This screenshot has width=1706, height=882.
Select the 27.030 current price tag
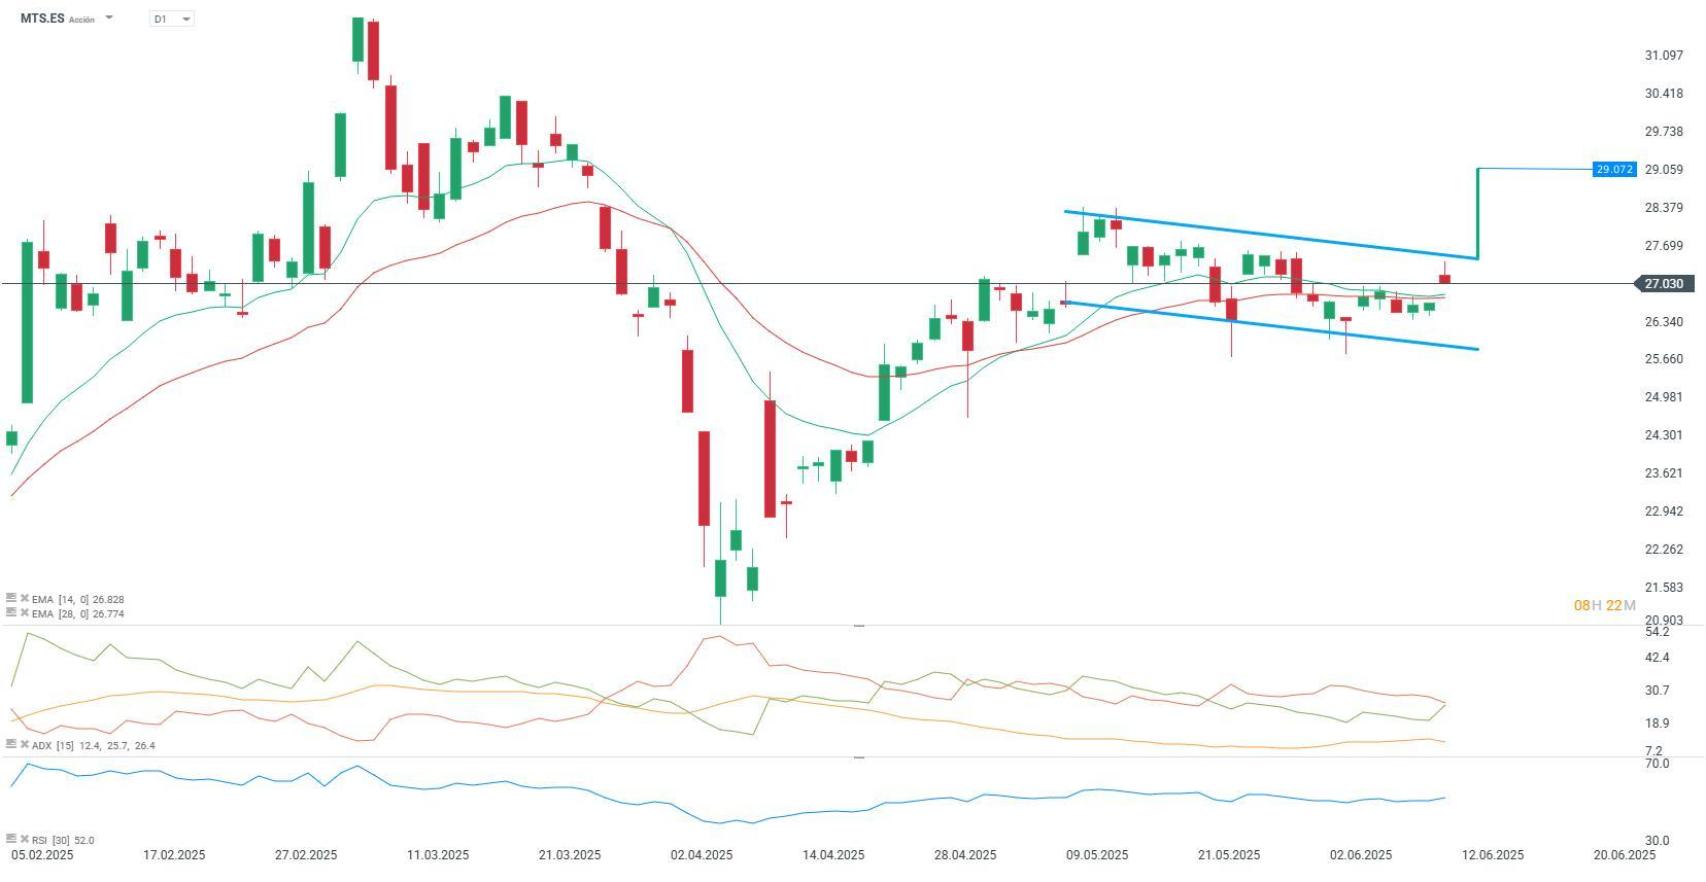[1663, 284]
